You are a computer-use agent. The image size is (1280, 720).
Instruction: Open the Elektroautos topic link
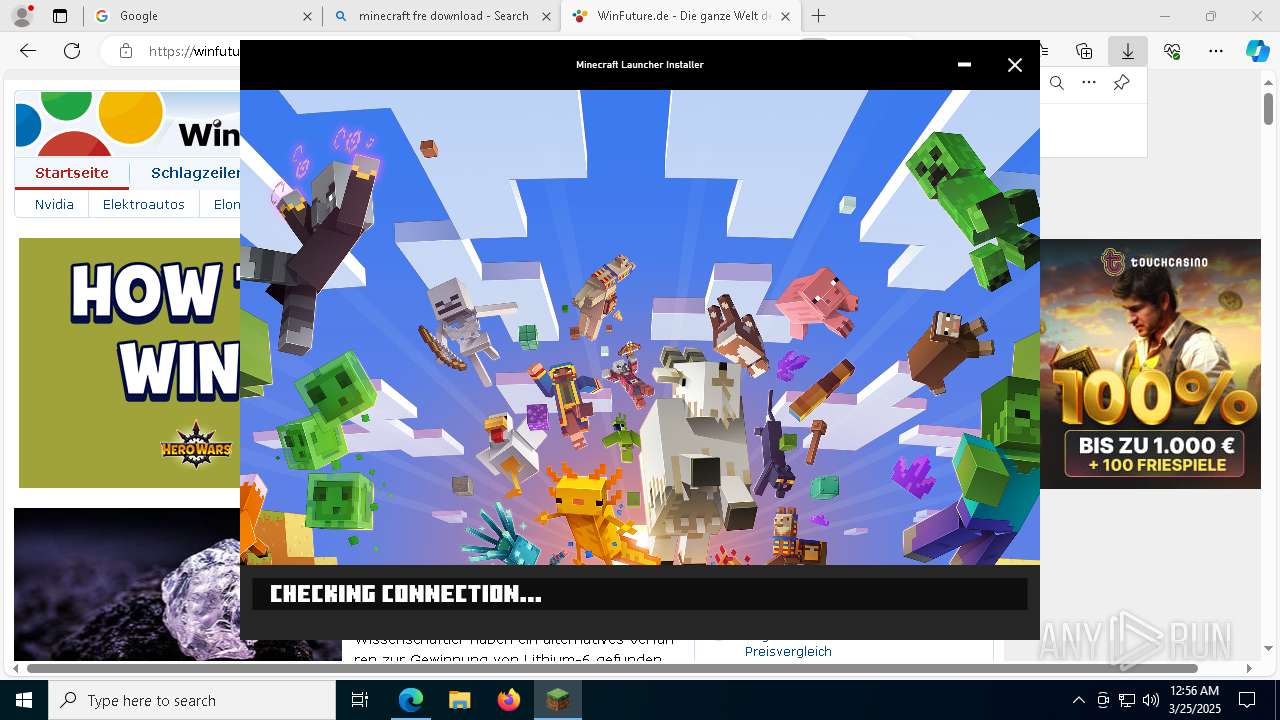click(x=144, y=204)
